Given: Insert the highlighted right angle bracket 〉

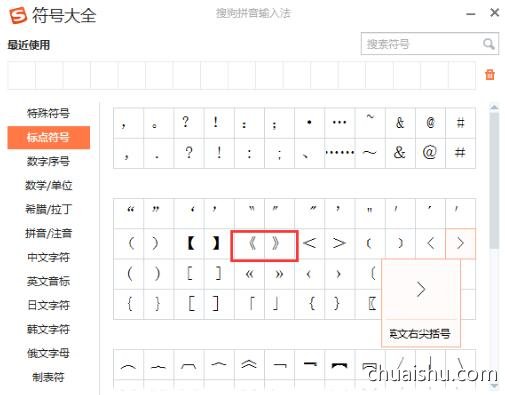Looking at the screenshot, I should [x=460, y=244].
